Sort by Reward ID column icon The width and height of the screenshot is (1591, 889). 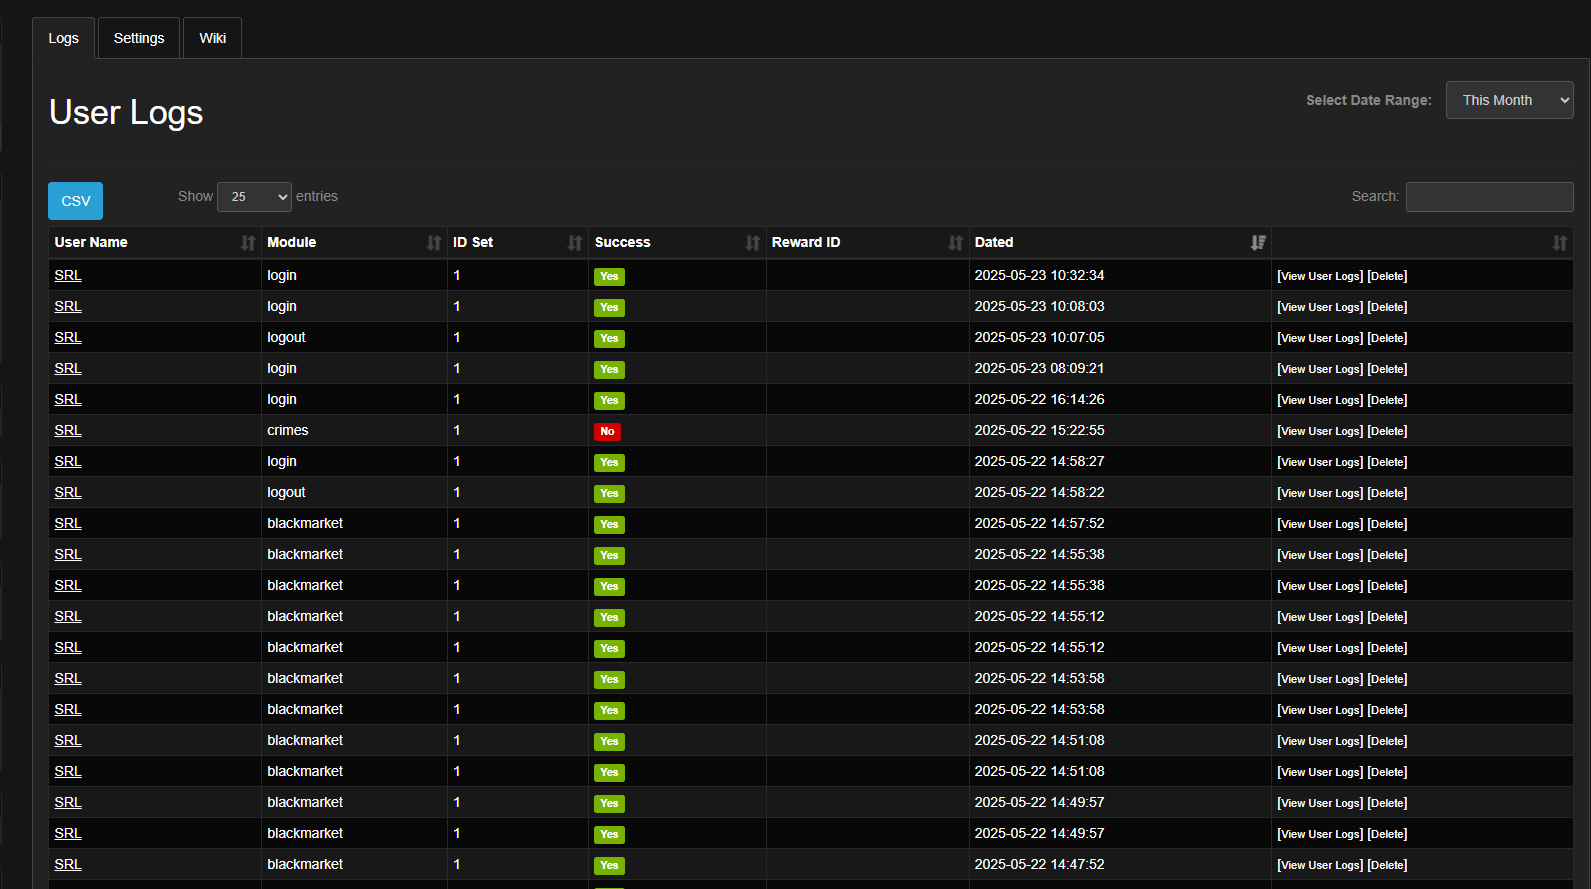955,243
